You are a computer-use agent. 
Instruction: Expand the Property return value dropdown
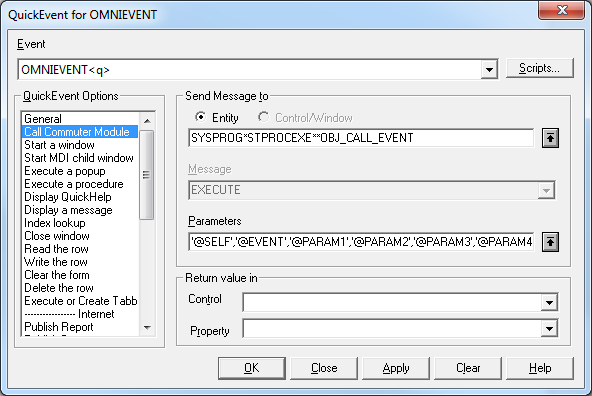549,328
